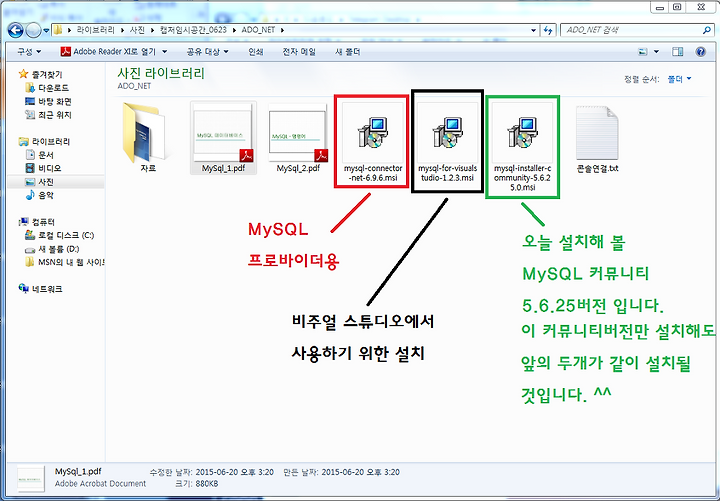
Task: Click the 라이브러리 breadcrumb in the address bar
Action: [95, 30]
